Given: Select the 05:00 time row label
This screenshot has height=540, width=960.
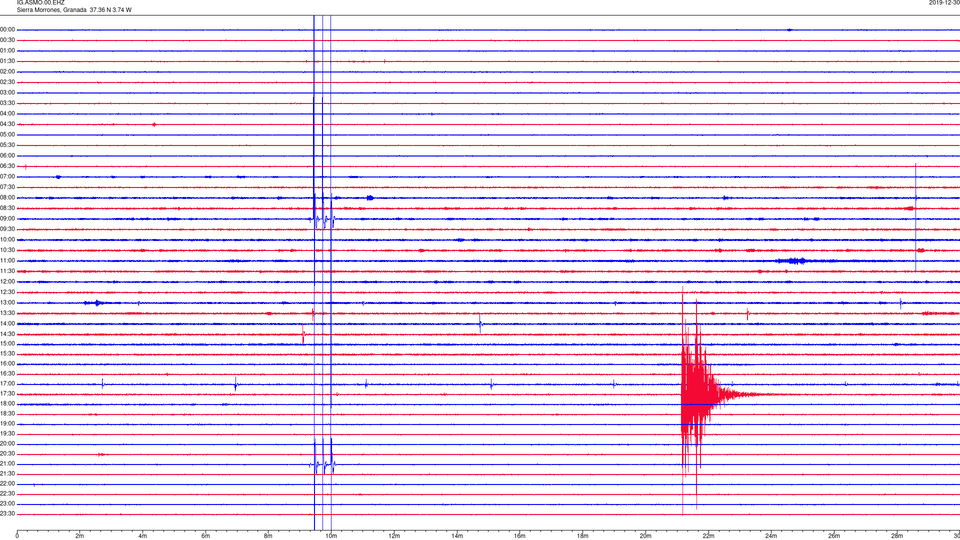Looking at the screenshot, I should tap(7, 134).
